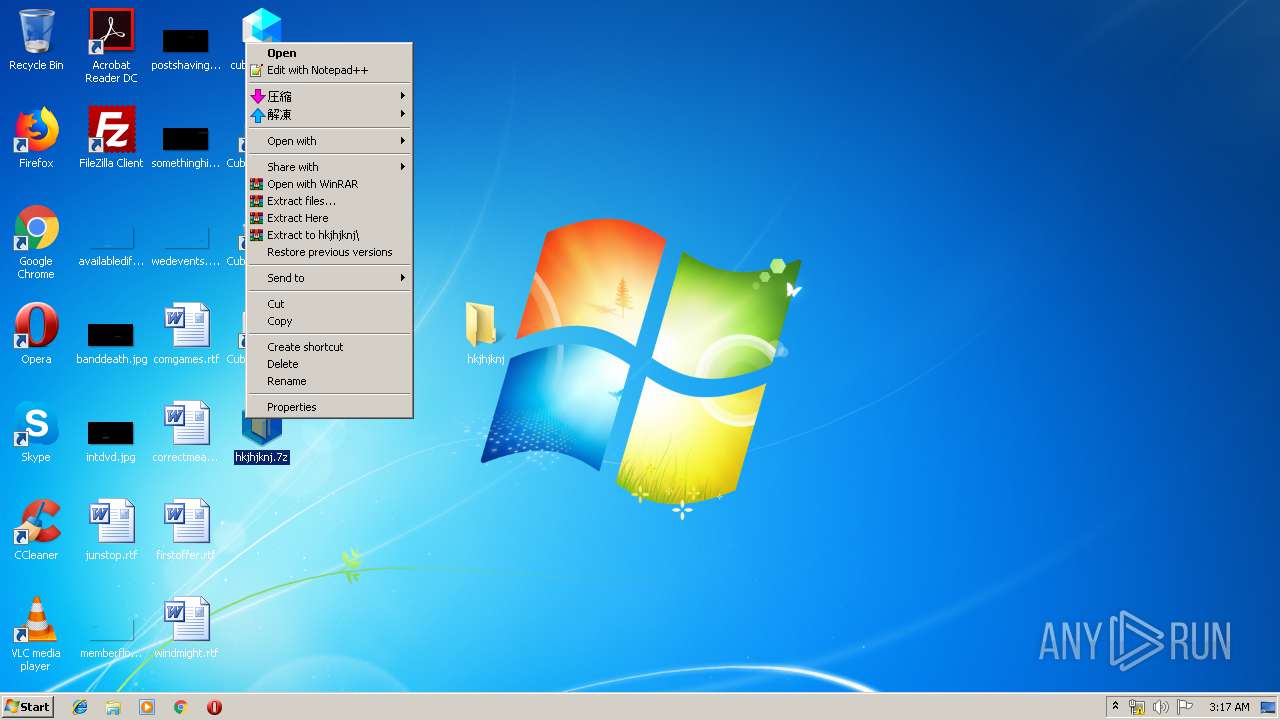Open Internet Explorer from taskbar
This screenshot has width=1280, height=720.
tap(80, 707)
